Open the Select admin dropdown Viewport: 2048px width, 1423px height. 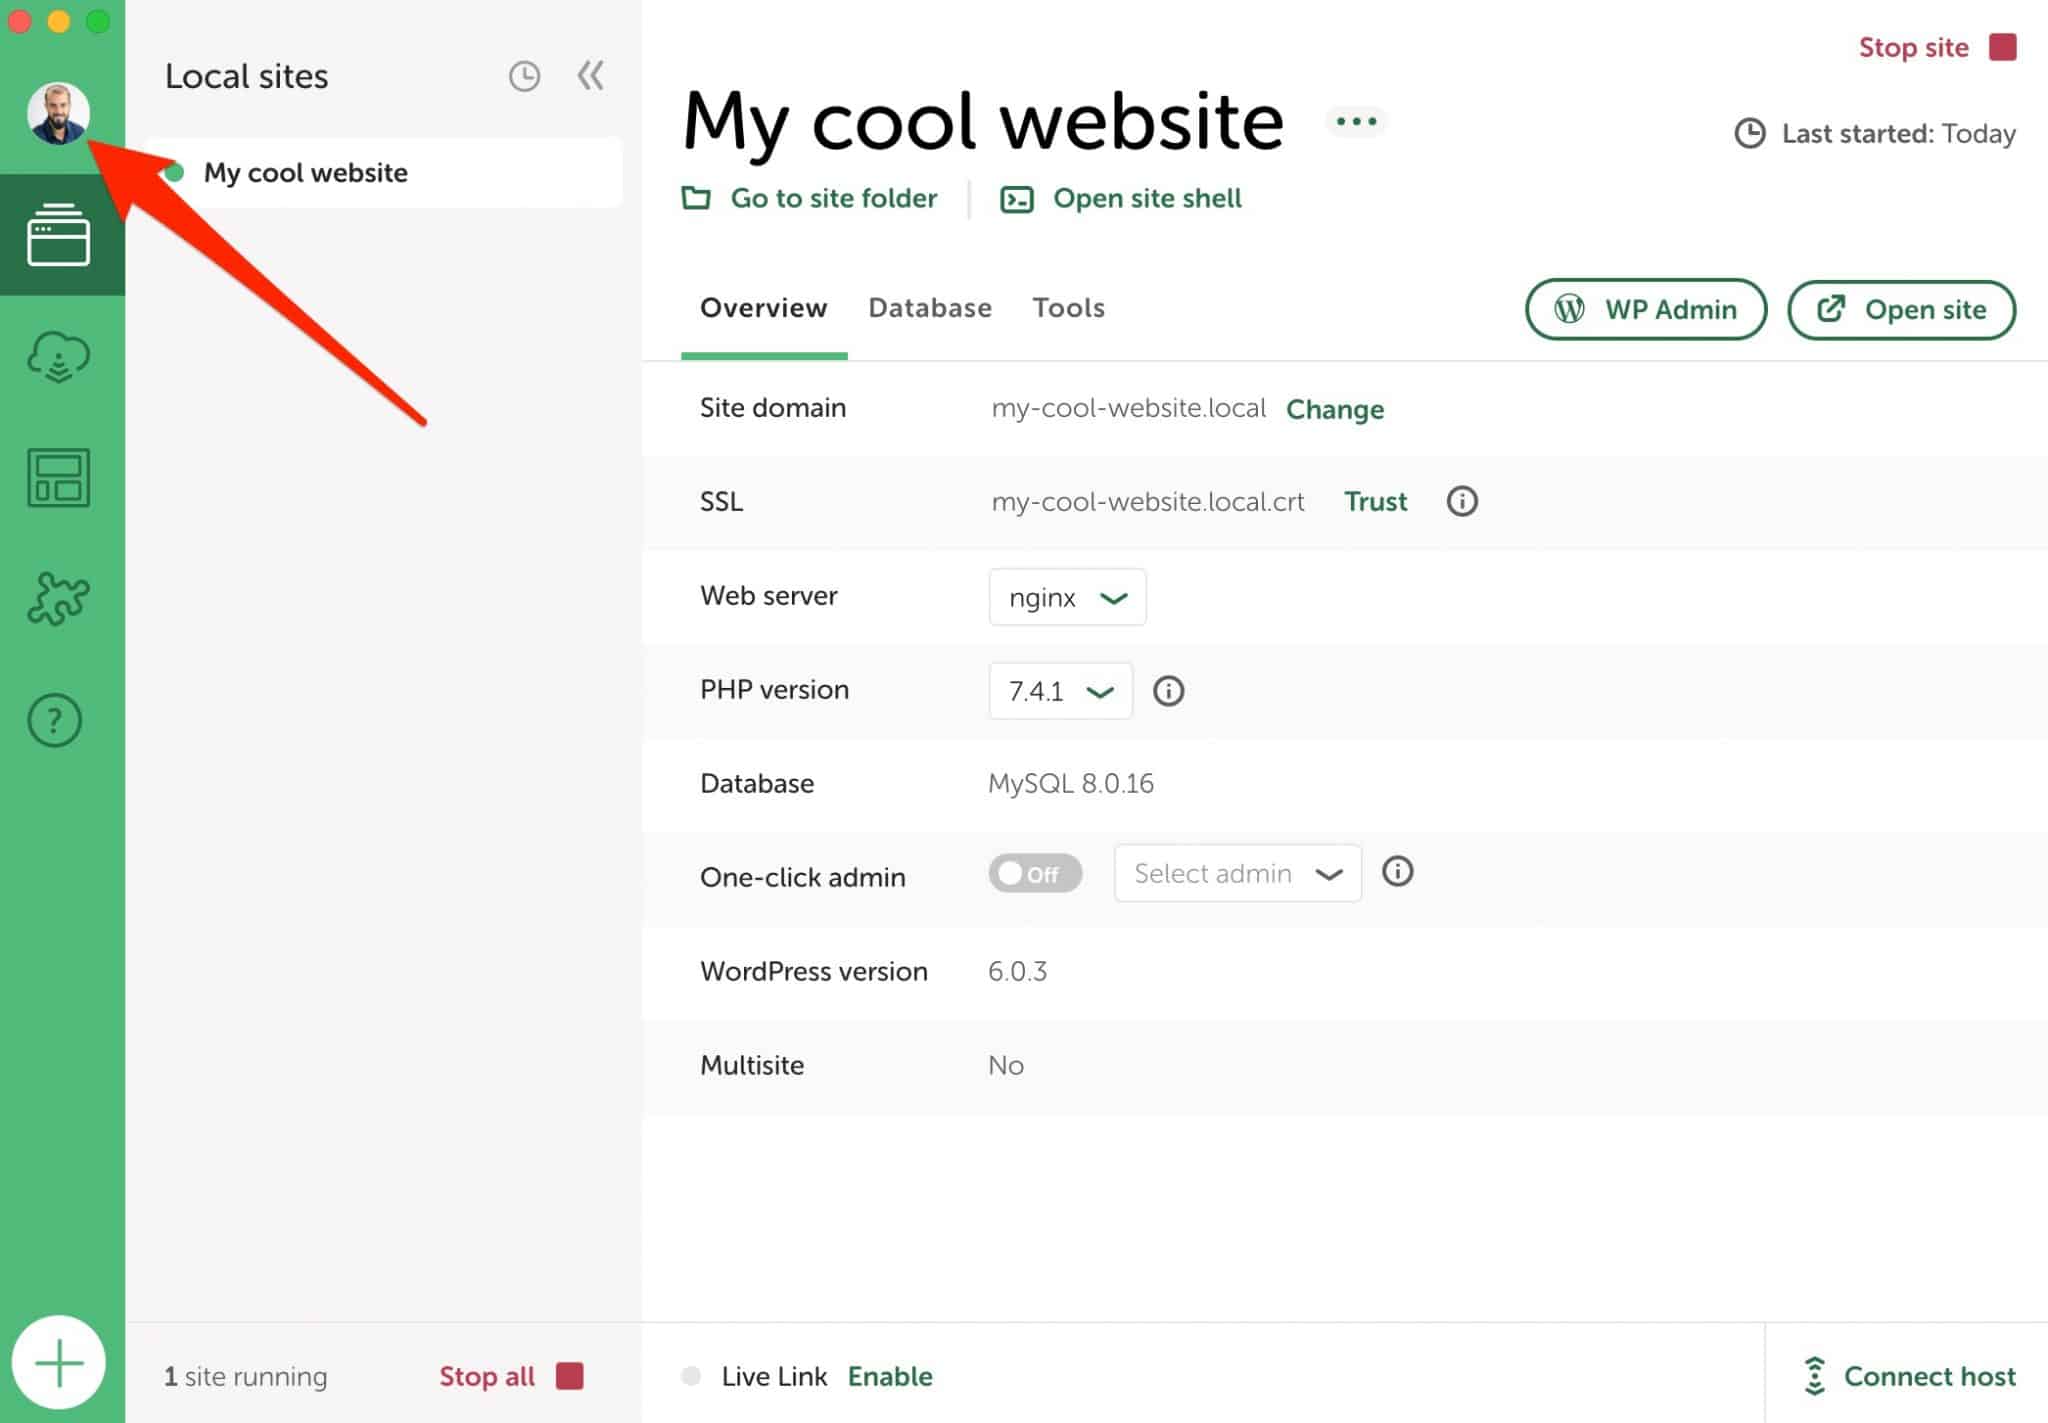tap(1237, 873)
